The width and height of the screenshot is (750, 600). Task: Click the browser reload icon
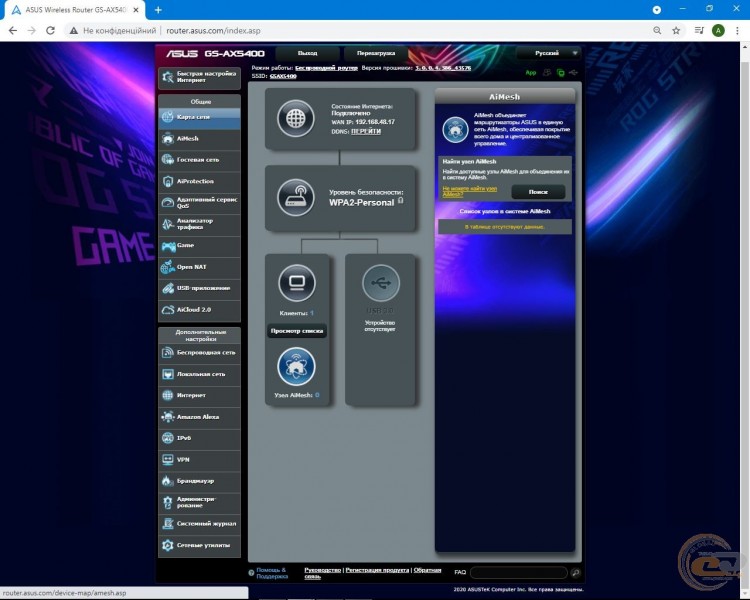tap(50, 31)
